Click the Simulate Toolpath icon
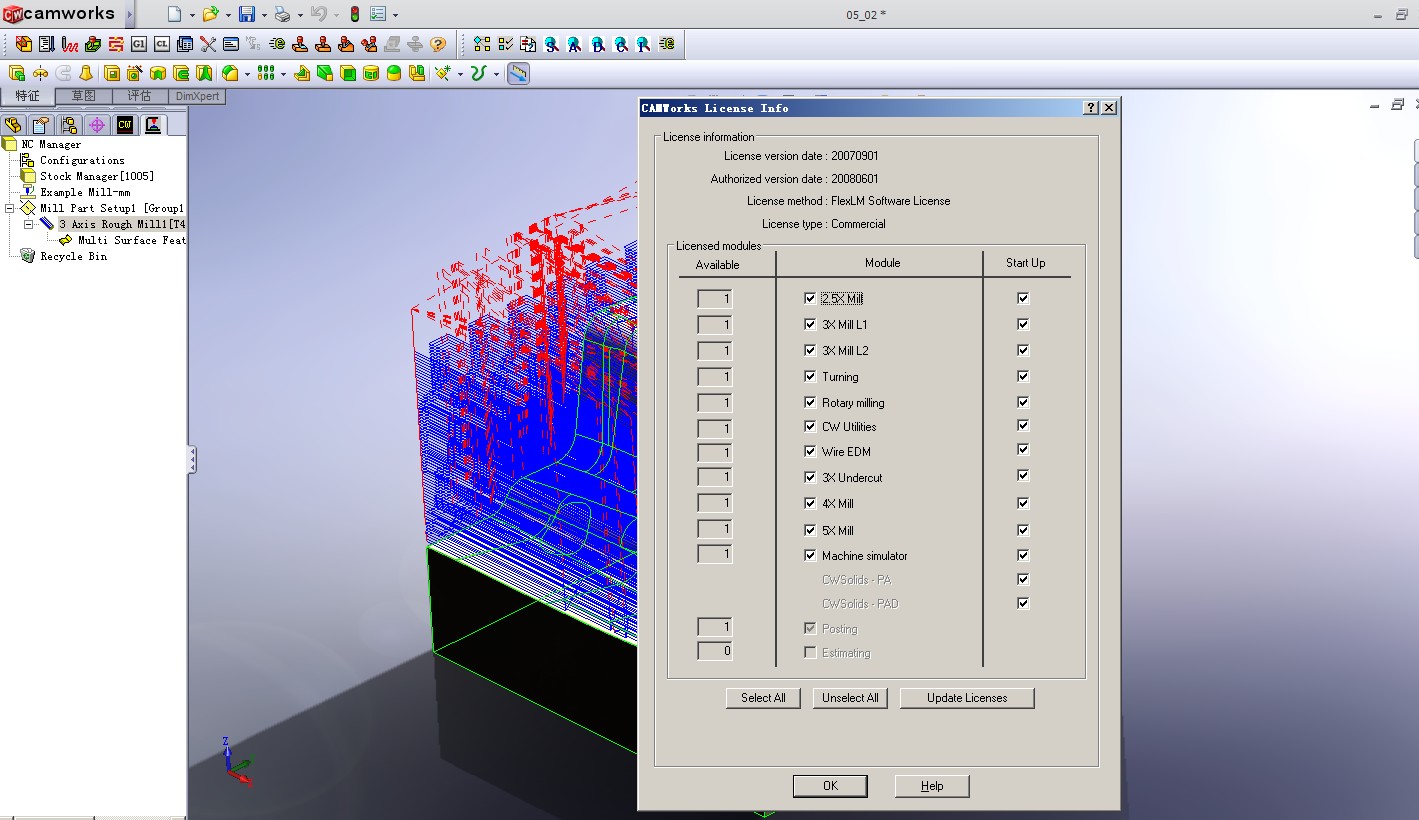The height and width of the screenshot is (820, 1419). [93, 44]
